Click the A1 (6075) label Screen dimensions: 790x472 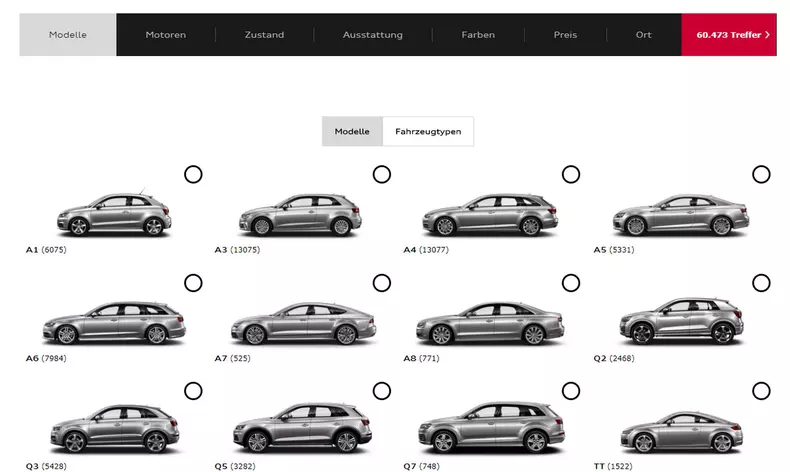point(46,249)
